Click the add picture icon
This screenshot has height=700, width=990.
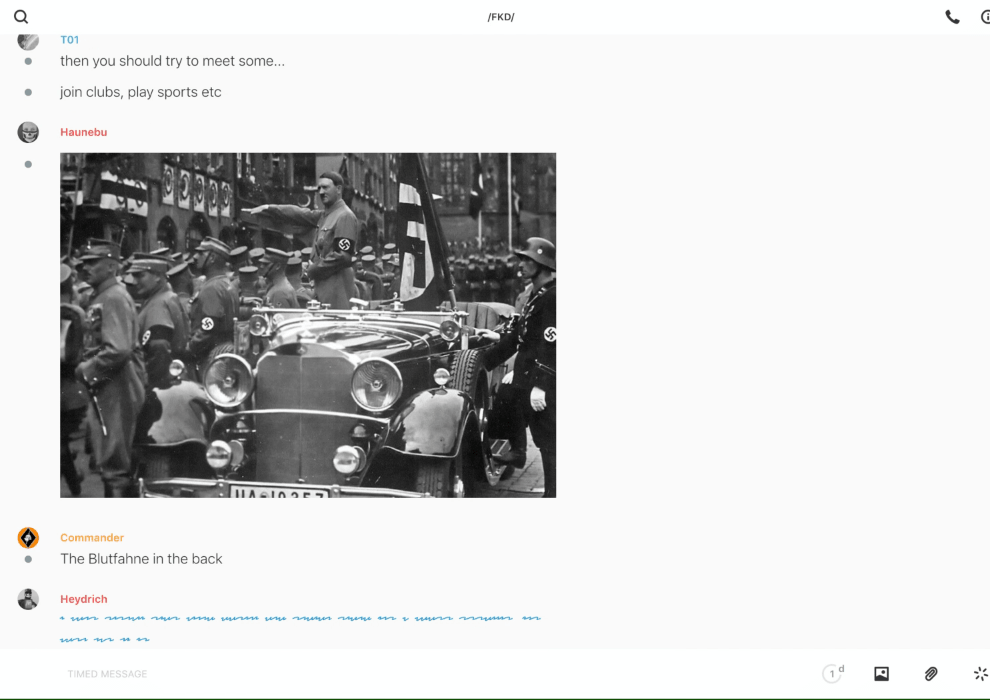pyautogui.click(x=881, y=674)
